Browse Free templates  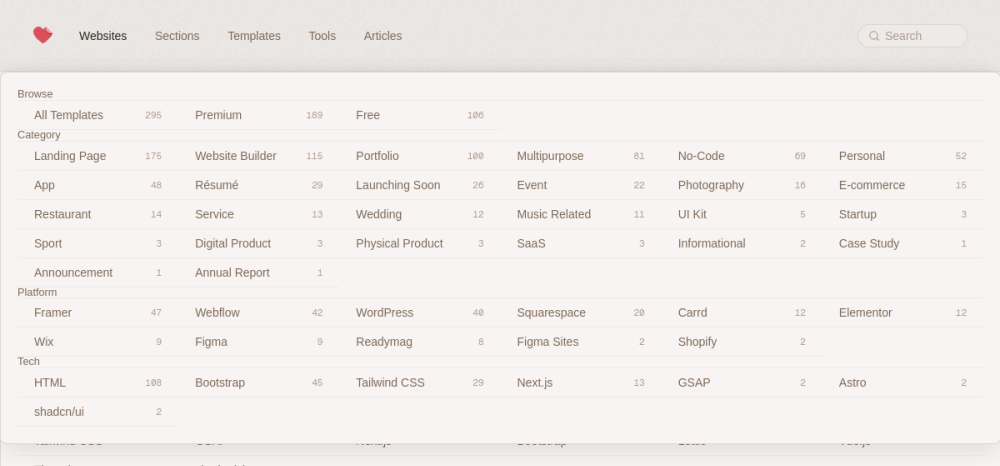point(420,115)
